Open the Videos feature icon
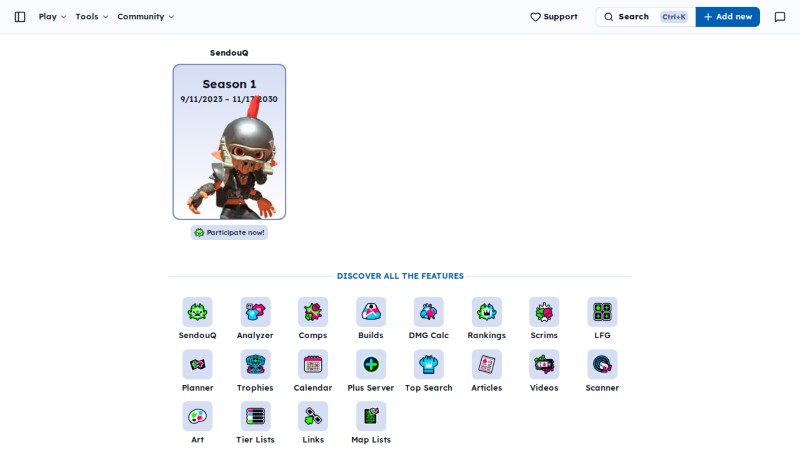Image resolution: width=800 pixels, height=450 pixels. pos(544,364)
